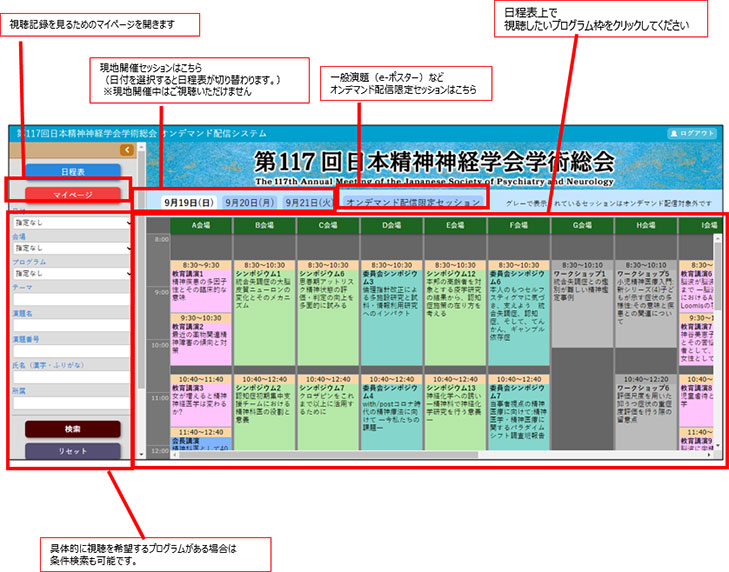Open the 会長講演 session at 11:40~12:40
This screenshot has height=572, width=729.
(x=201, y=439)
